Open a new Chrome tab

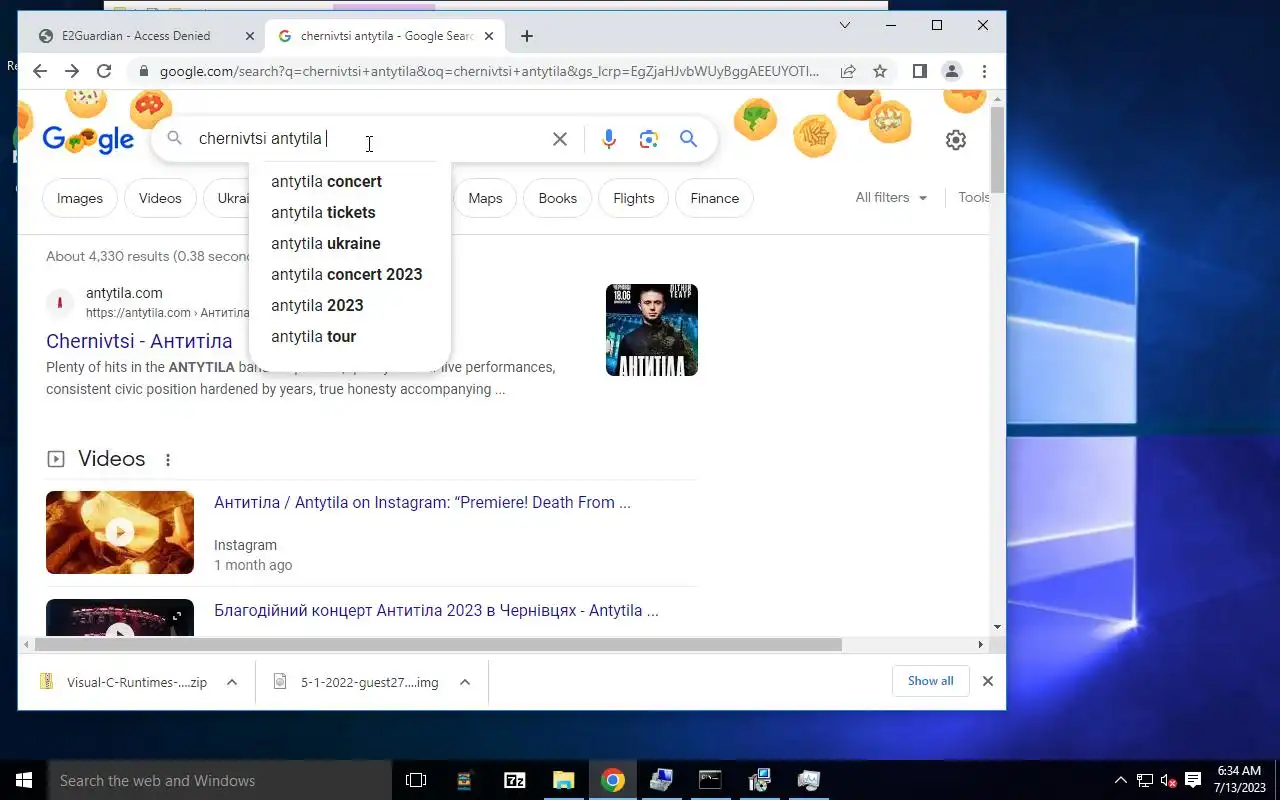(527, 36)
